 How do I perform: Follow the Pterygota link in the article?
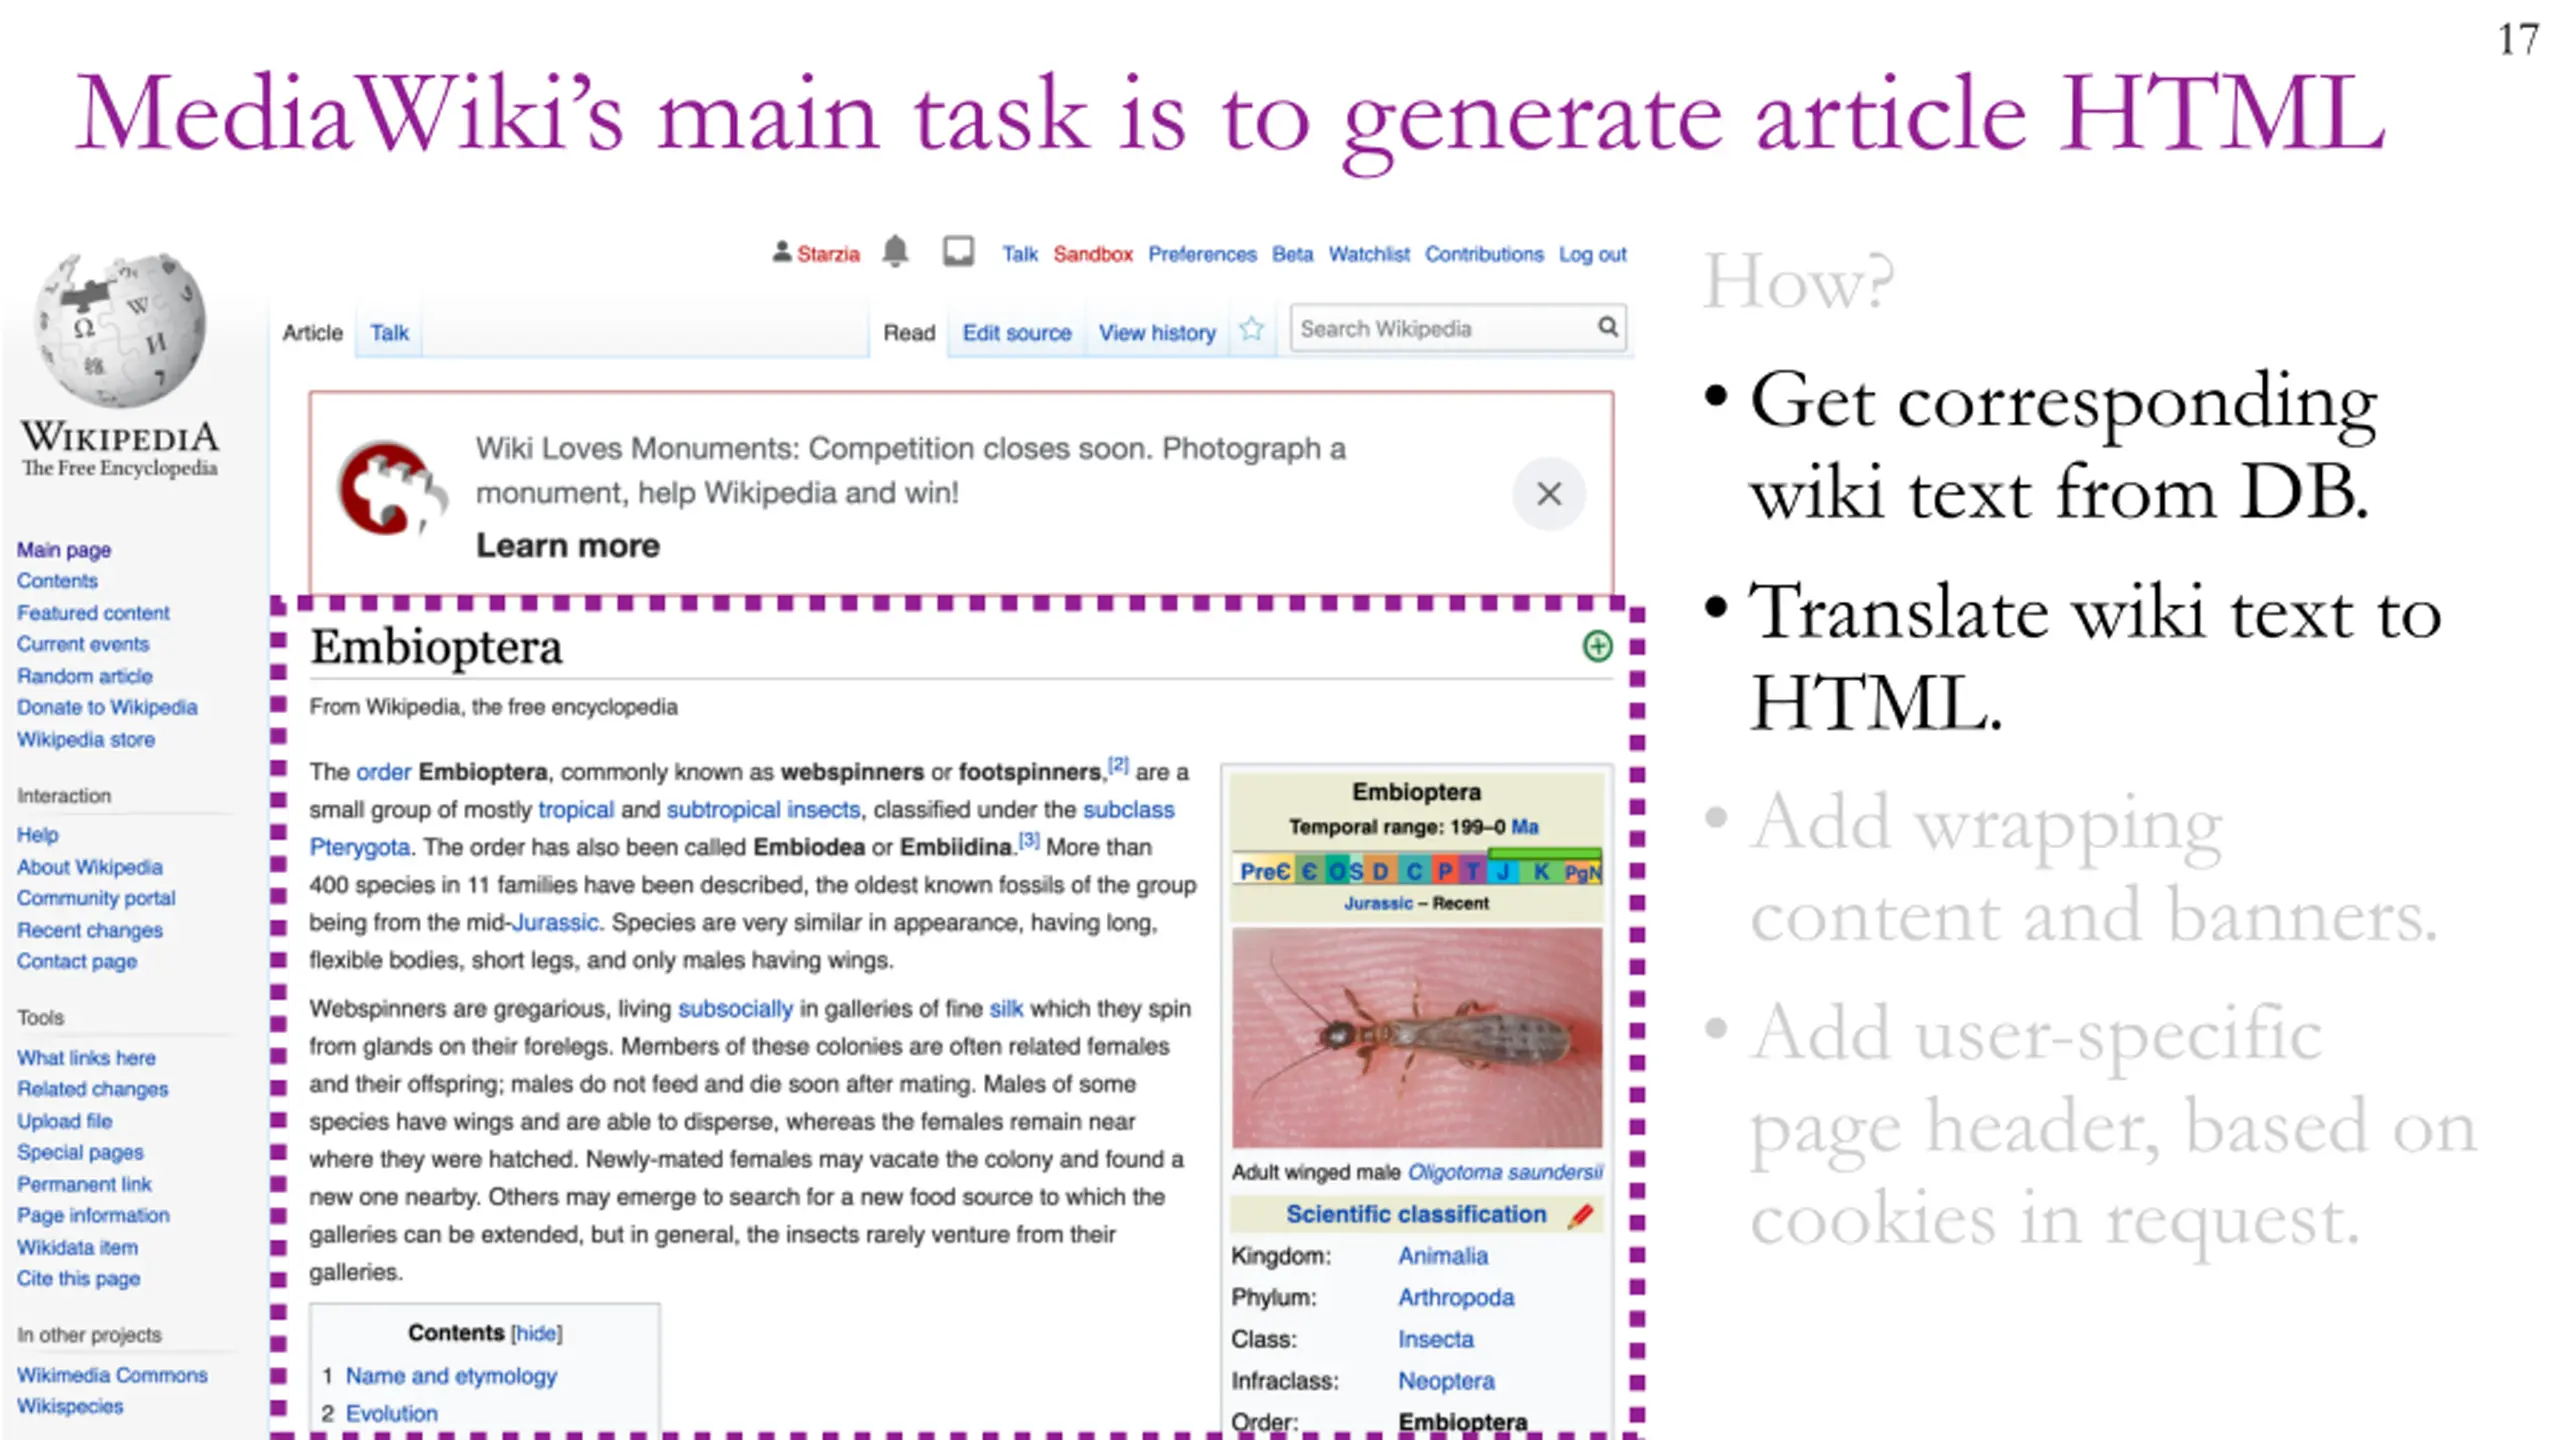coord(360,847)
